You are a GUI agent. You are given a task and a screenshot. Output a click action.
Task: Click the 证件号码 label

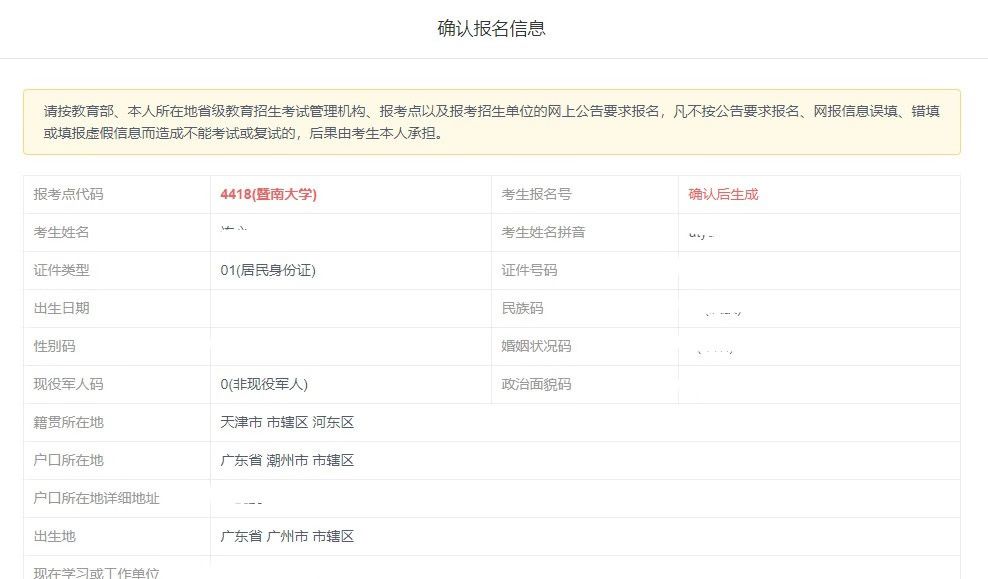pos(529,270)
